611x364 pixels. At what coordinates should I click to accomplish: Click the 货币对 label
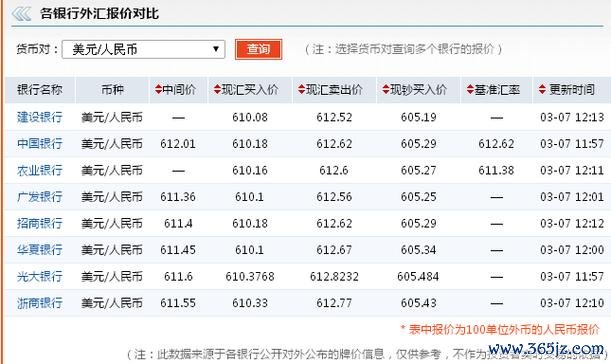click(37, 49)
